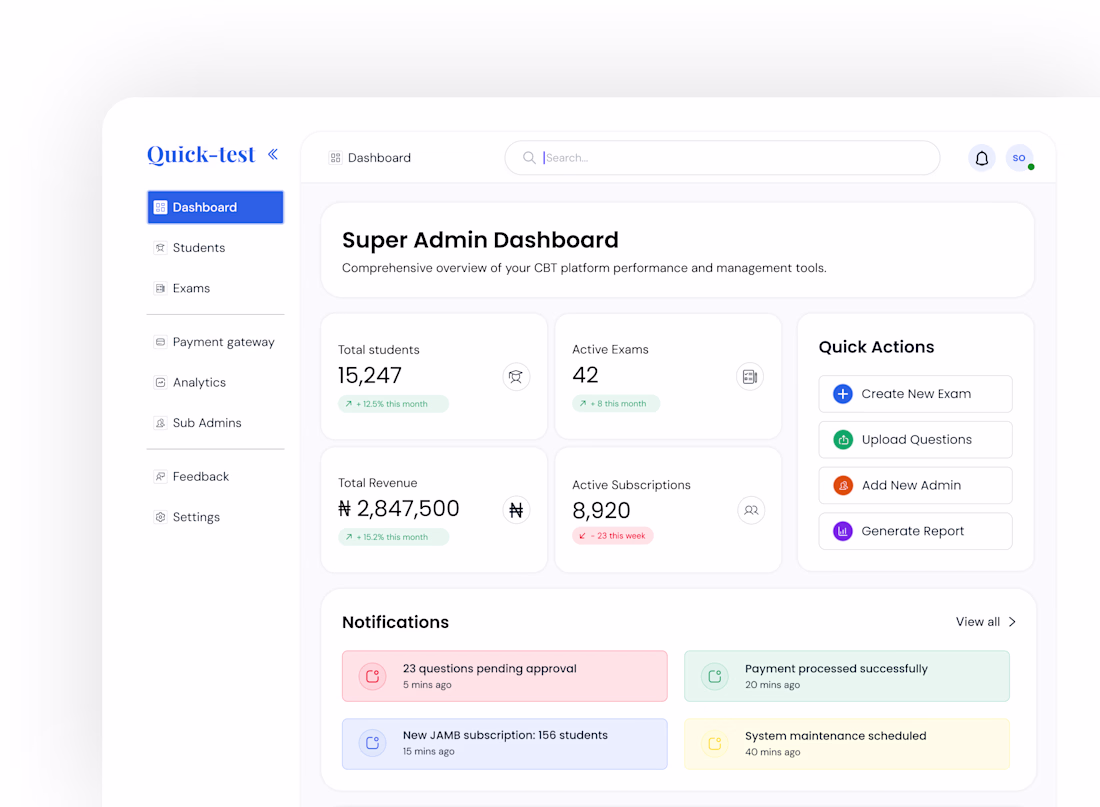Click the Dashboard sidebar grid icon
This screenshot has height=807, width=1100.
160,207
